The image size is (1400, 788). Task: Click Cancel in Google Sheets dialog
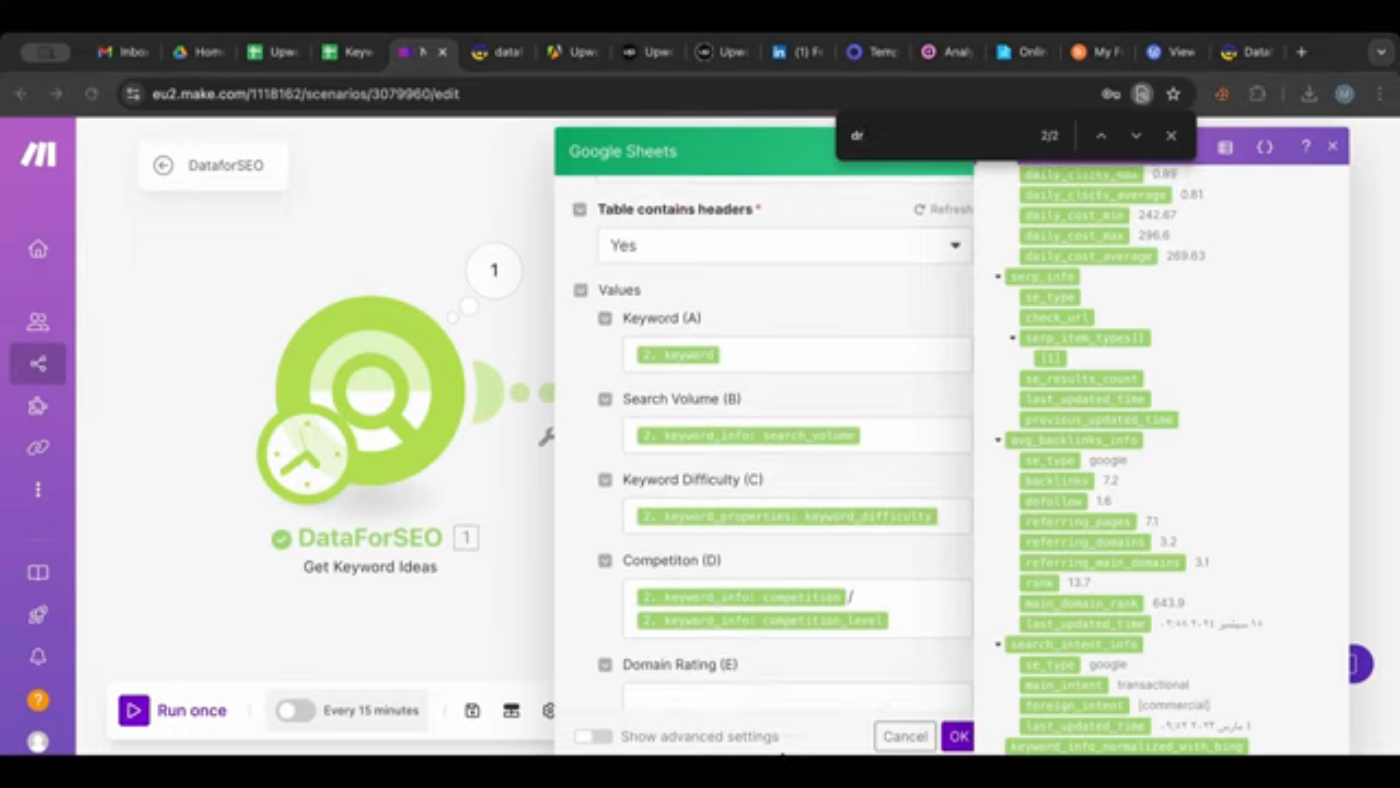click(x=905, y=737)
